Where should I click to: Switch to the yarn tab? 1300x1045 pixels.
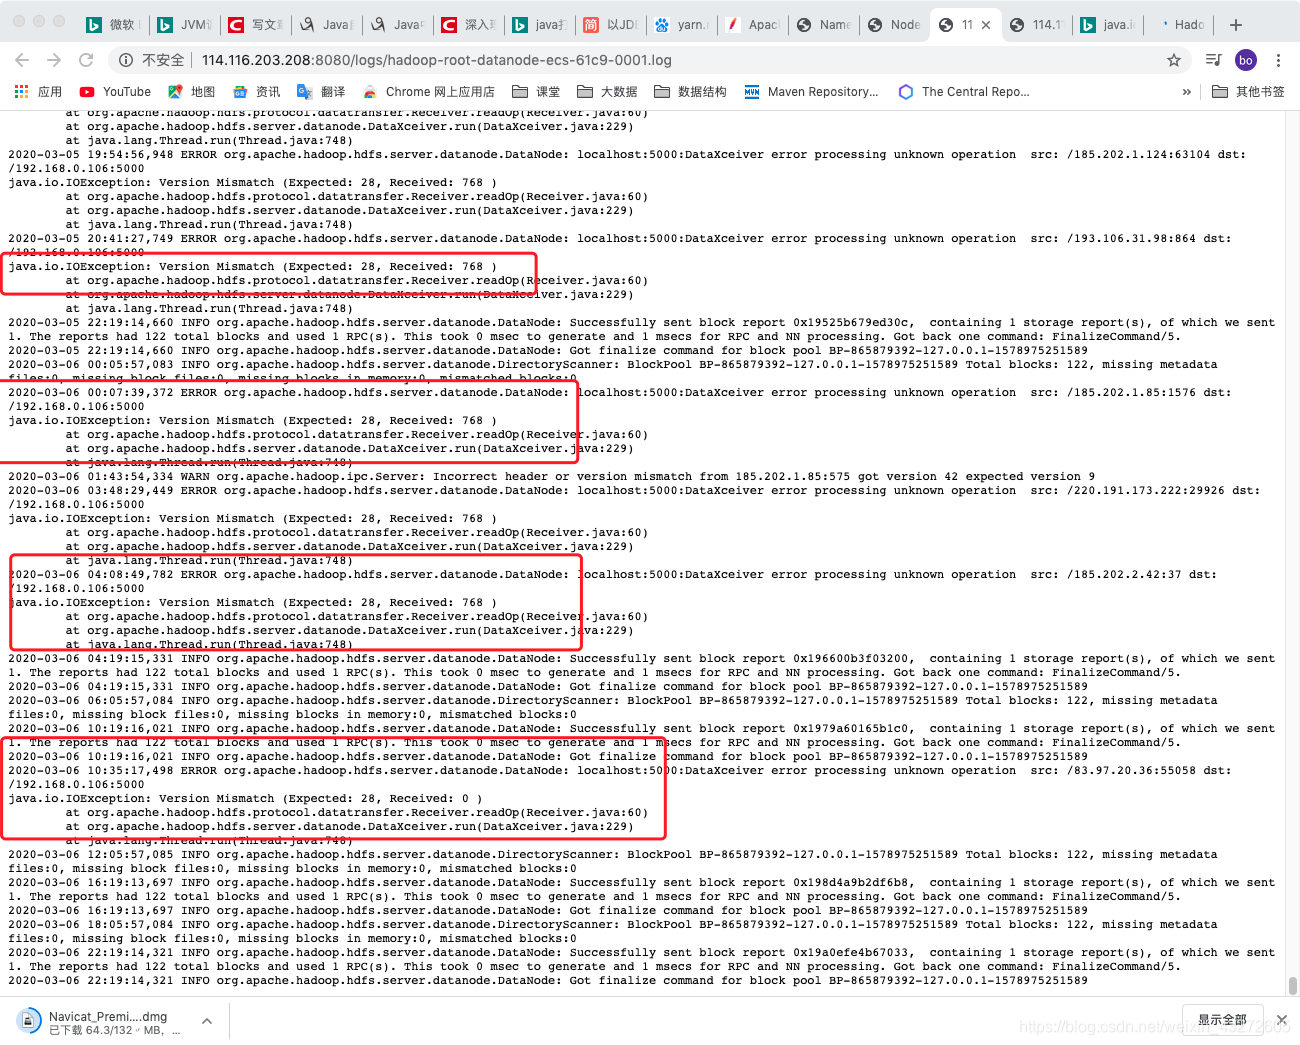click(681, 25)
